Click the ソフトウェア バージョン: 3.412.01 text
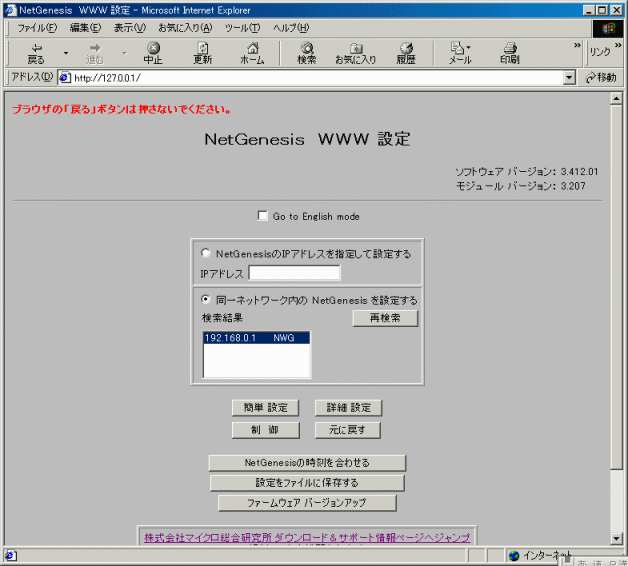The width and height of the screenshot is (628, 566). (527, 172)
